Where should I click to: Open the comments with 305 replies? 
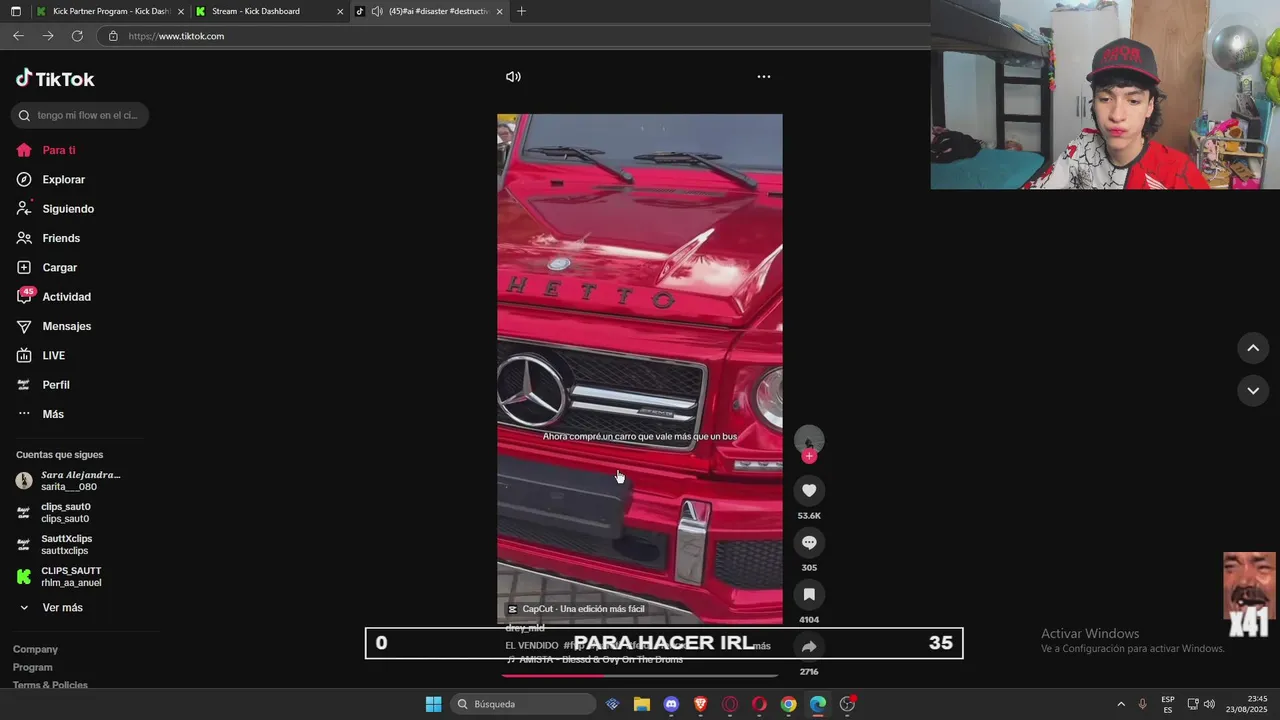point(809,542)
